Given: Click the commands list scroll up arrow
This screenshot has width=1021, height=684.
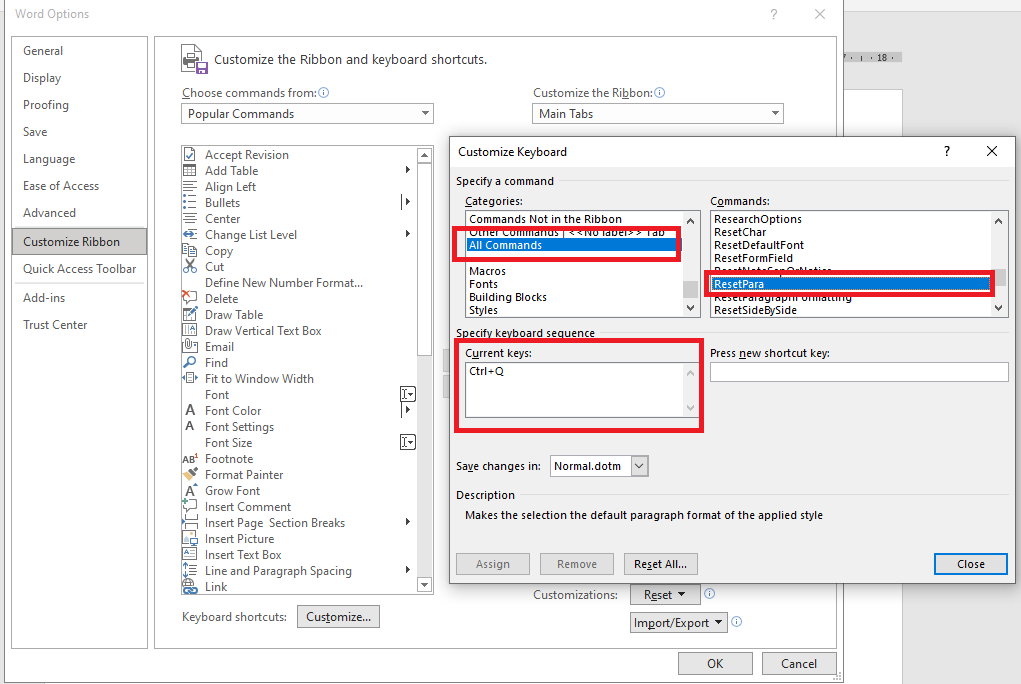Looking at the screenshot, I should (x=998, y=221).
